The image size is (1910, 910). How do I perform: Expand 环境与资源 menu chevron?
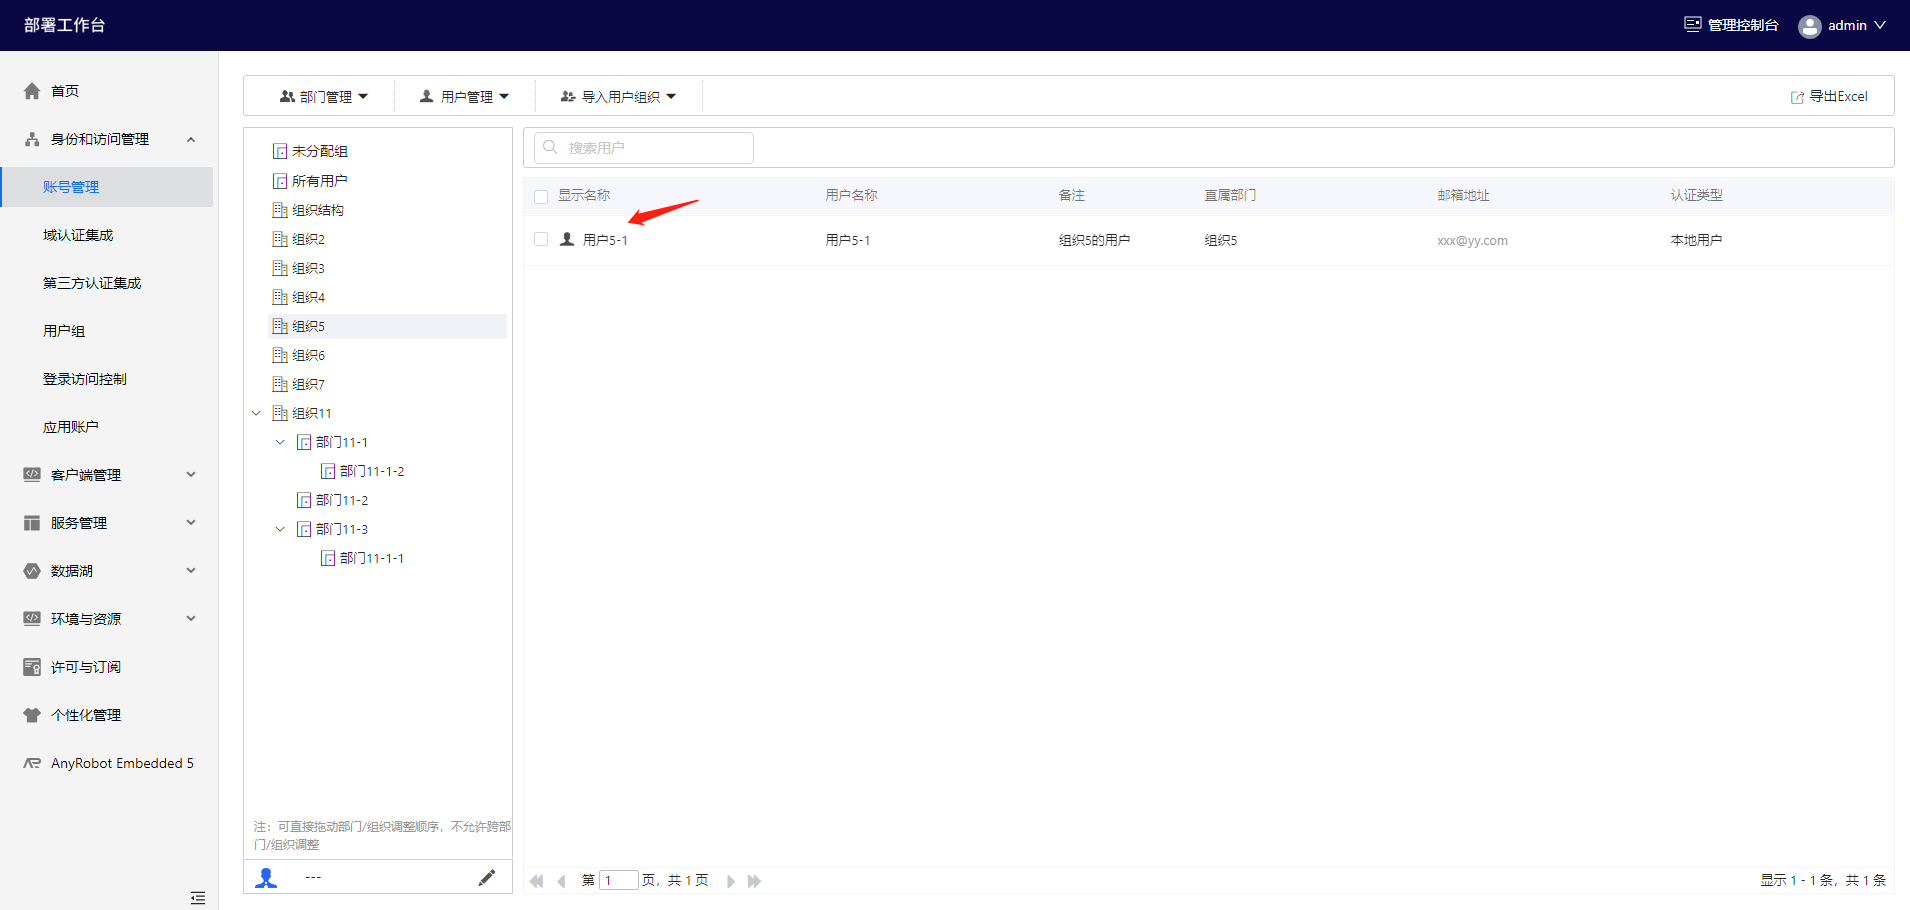[191, 619]
